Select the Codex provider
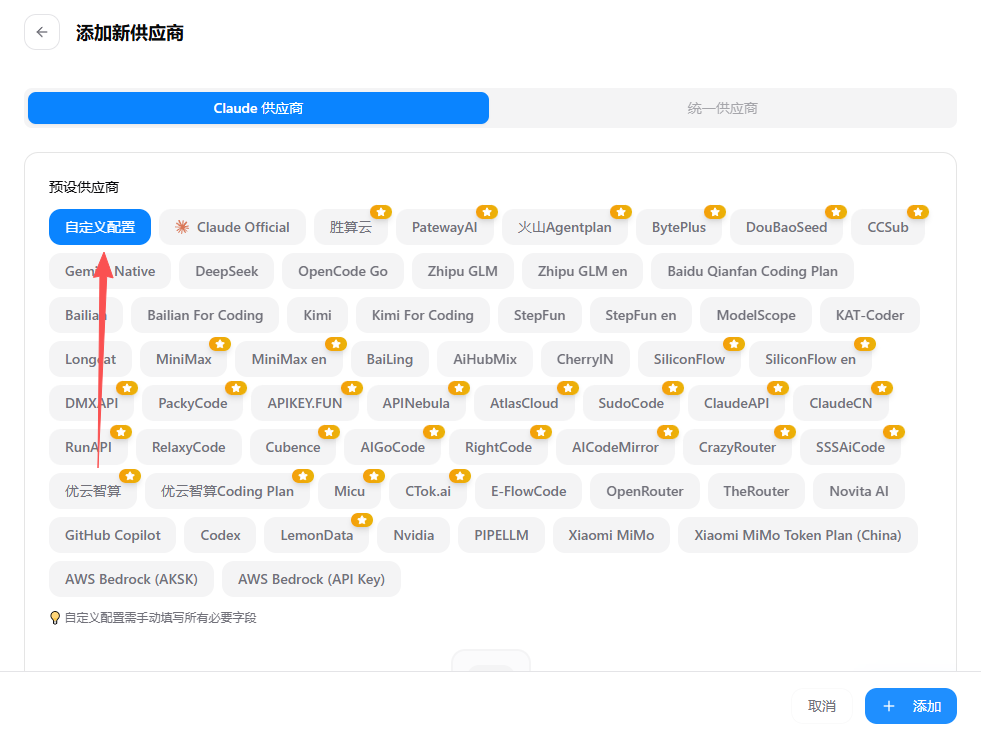981x740 pixels. tap(220, 535)
